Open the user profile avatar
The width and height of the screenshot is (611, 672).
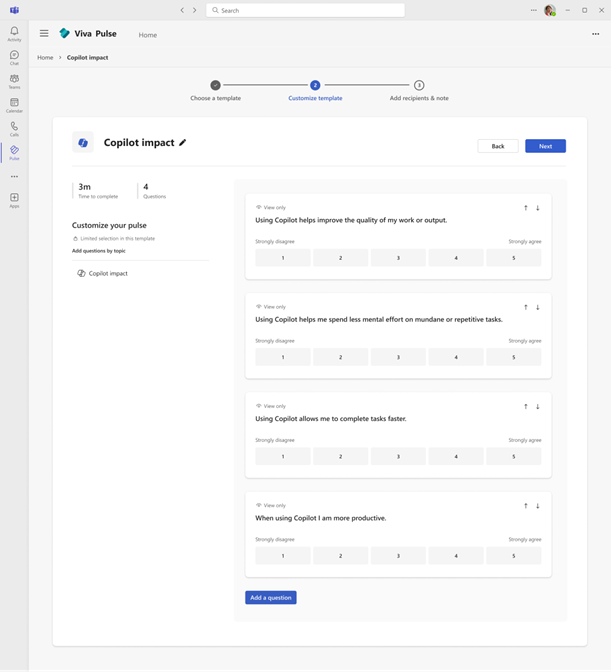click(550, 10)
